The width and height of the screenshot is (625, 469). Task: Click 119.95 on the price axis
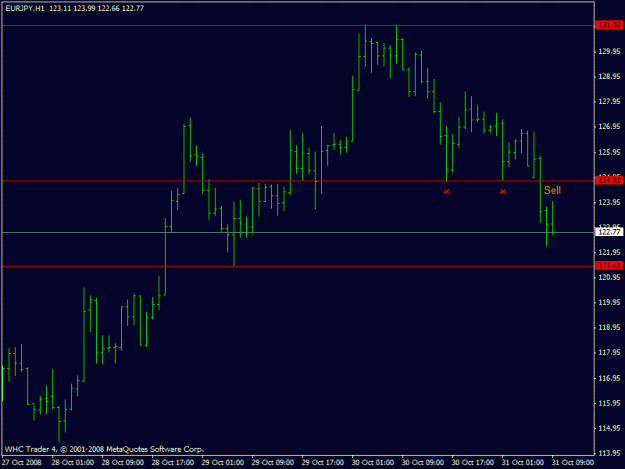[609, 302]
